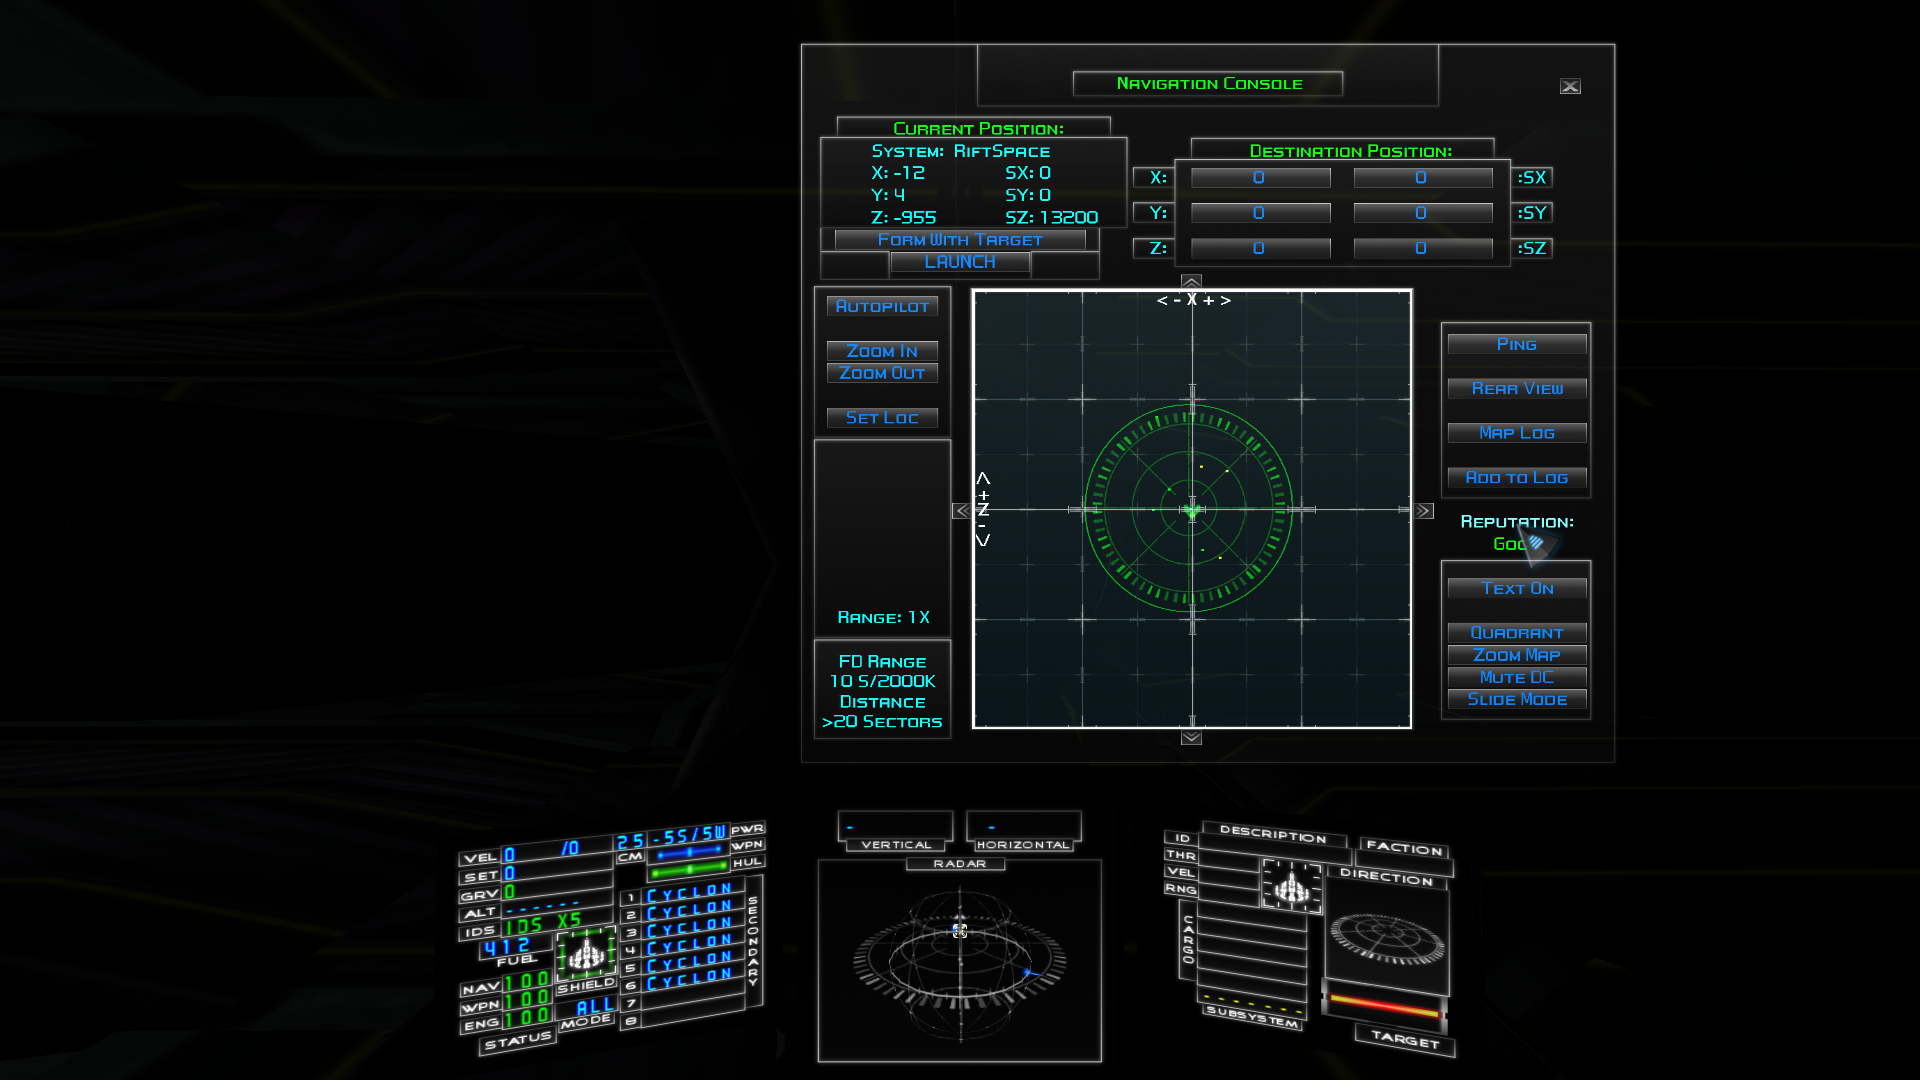
Task: Click Zoom In on nav map
Action: click(882, 351)
